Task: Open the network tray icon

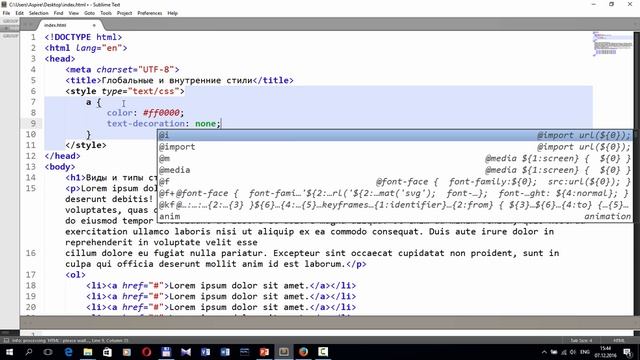Action: coord(564,352)
